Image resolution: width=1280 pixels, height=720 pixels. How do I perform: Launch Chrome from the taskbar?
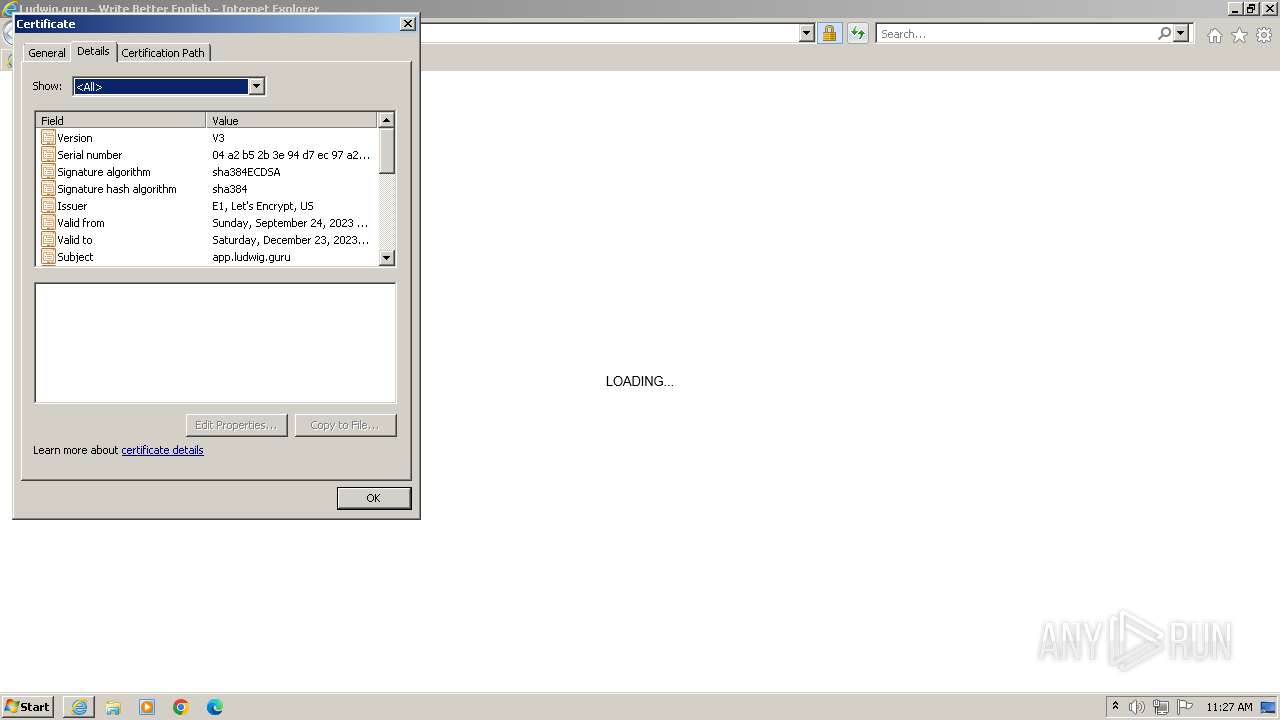(x=181, y=707)
